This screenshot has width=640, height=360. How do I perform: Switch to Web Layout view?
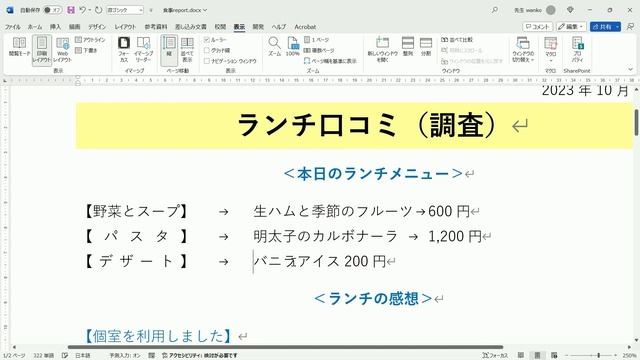(x=62, y=50)
